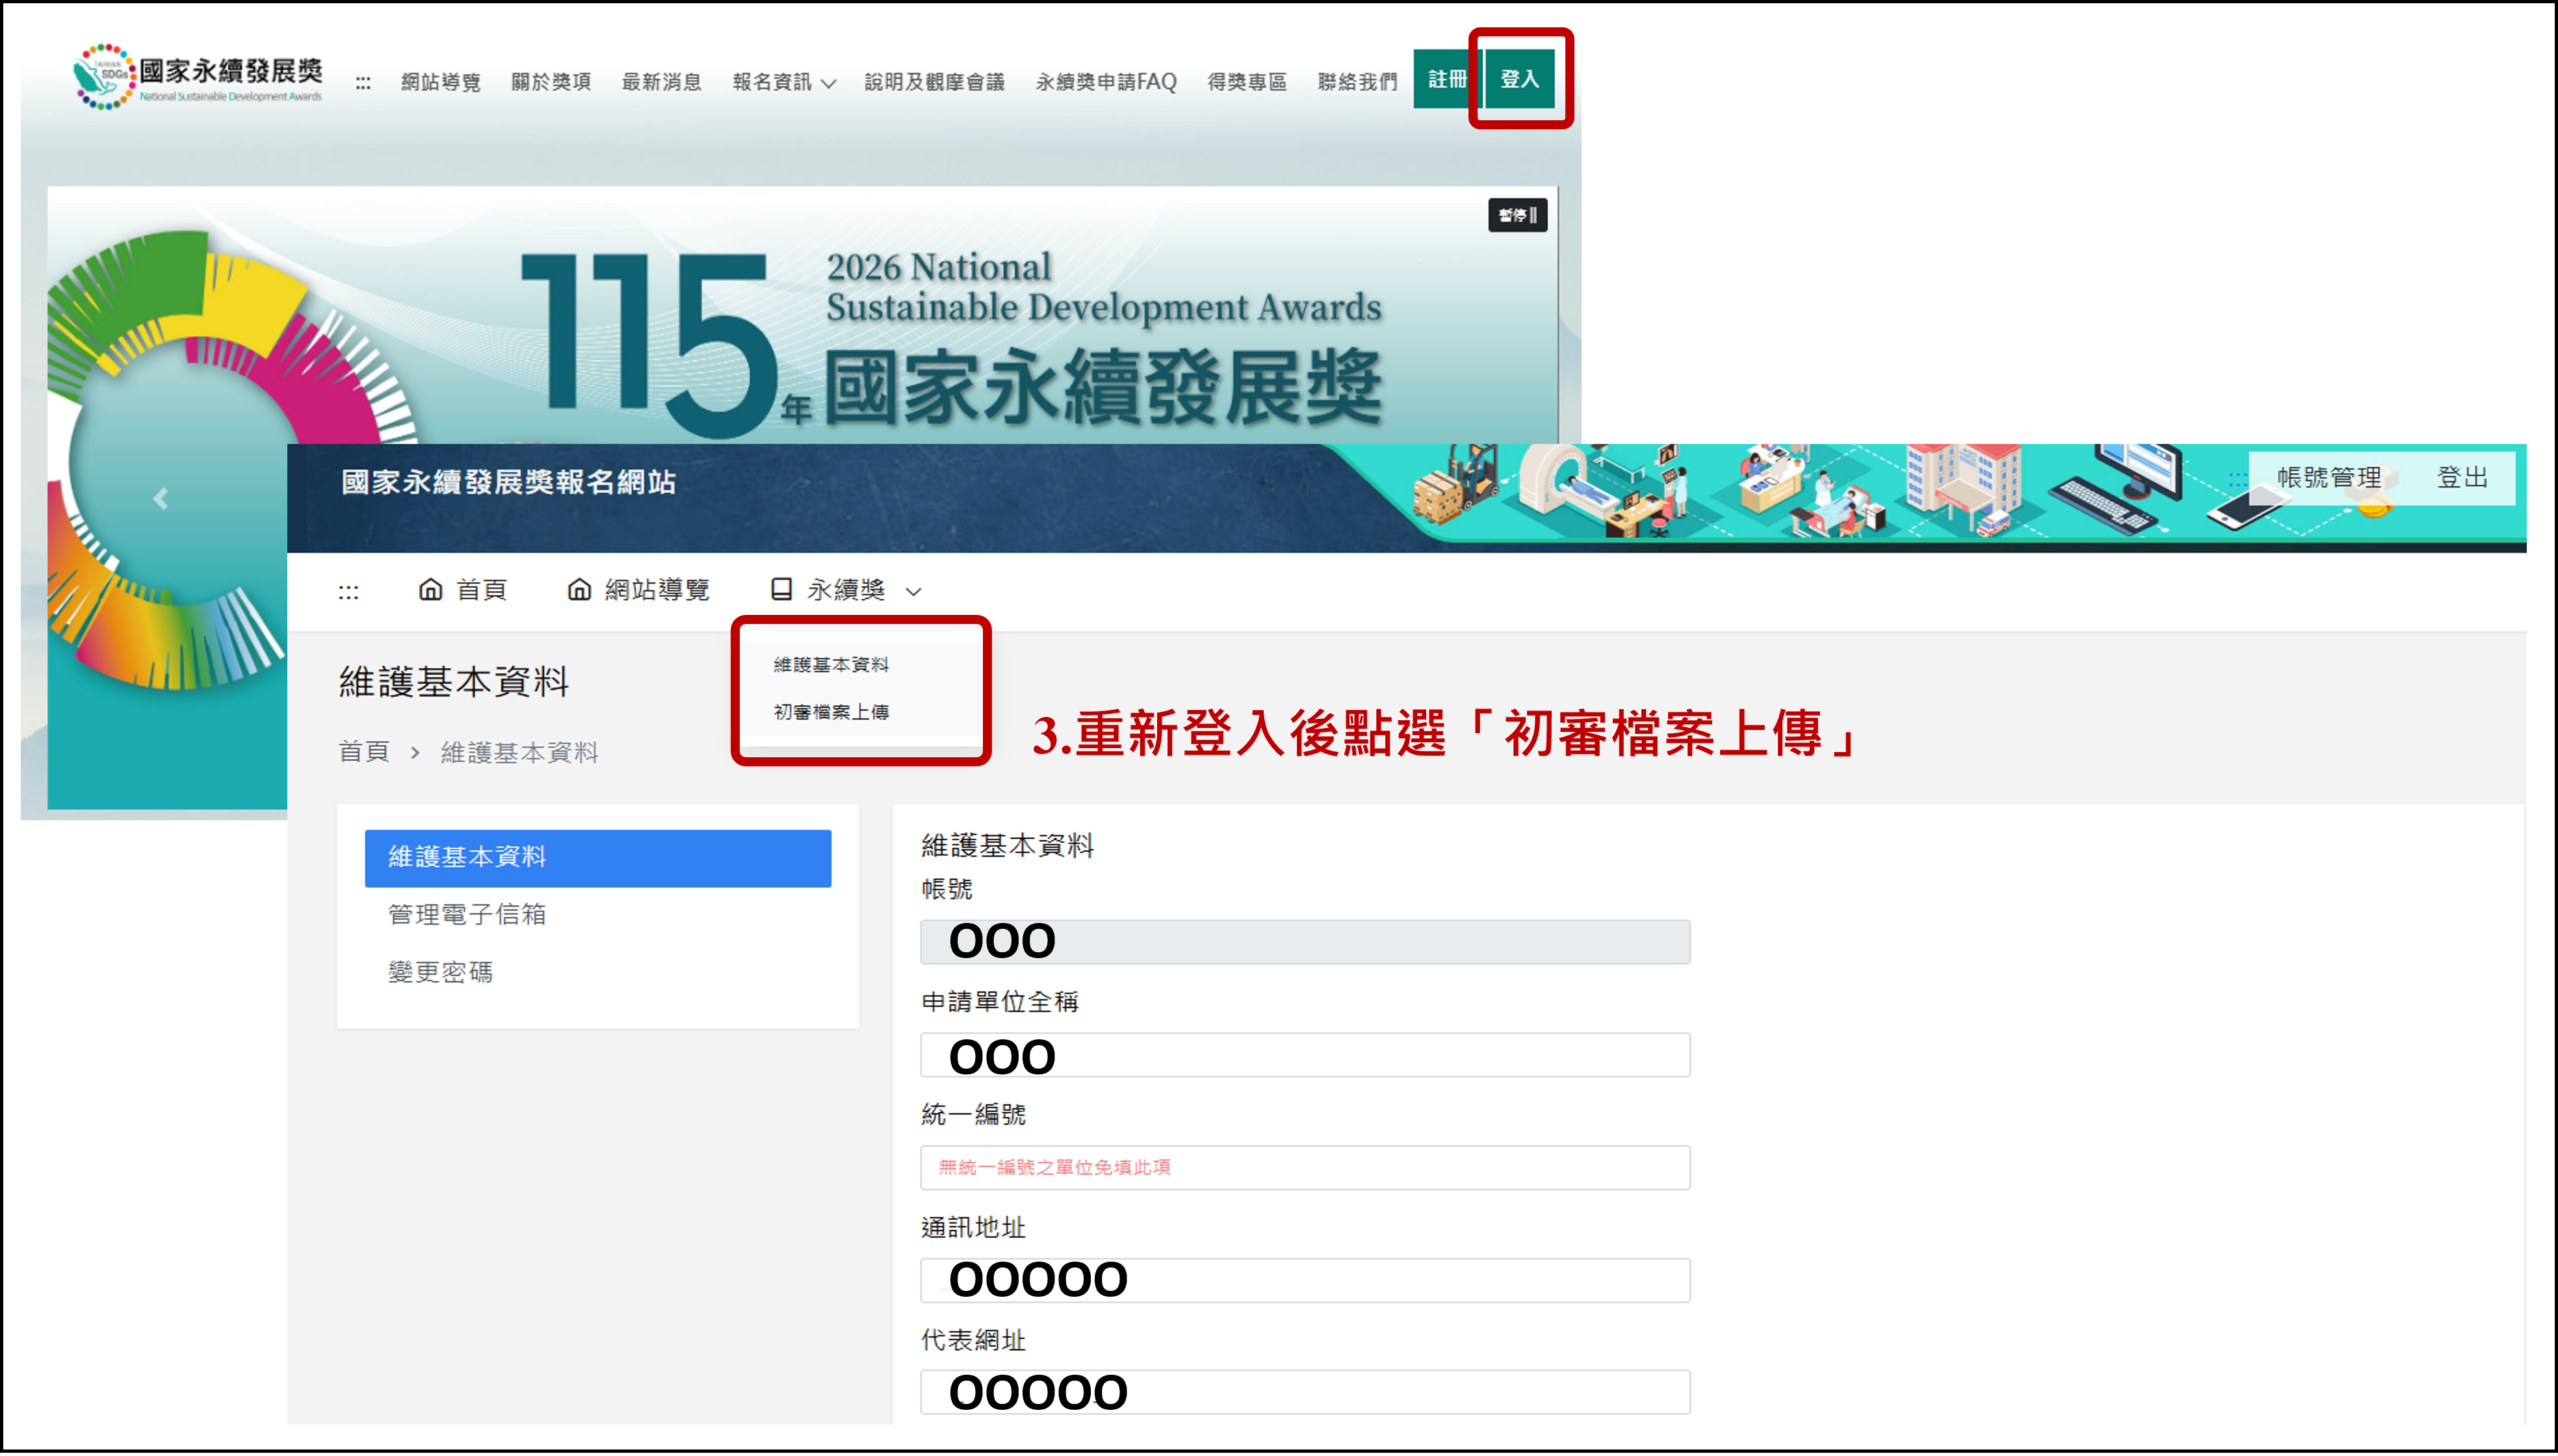The height and width of the screenshot is (1456, 2558).
Task: Open 管理電子信箱 in sidebar
Action: click(x=467, y=915)
